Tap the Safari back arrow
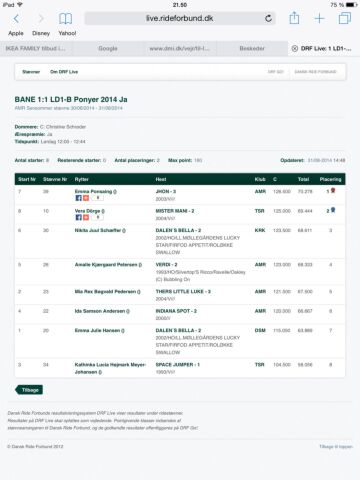 click(x=16, y=19)
